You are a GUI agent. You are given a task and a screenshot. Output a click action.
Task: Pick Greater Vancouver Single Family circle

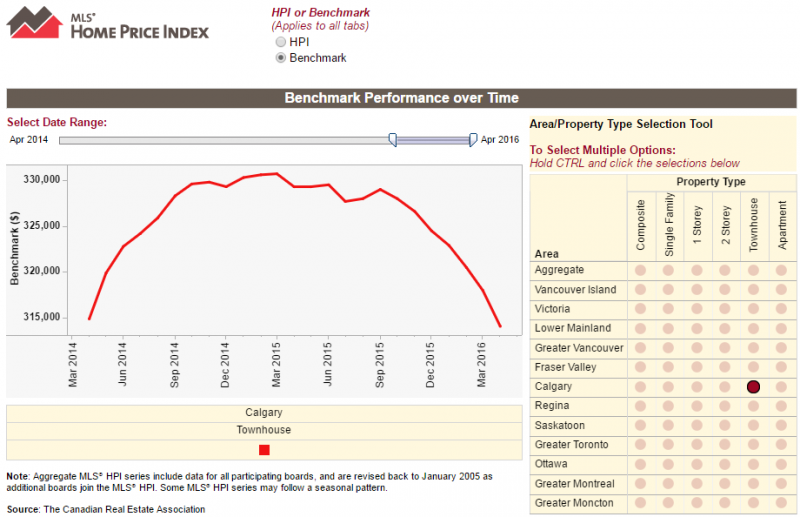click(669, 348)
